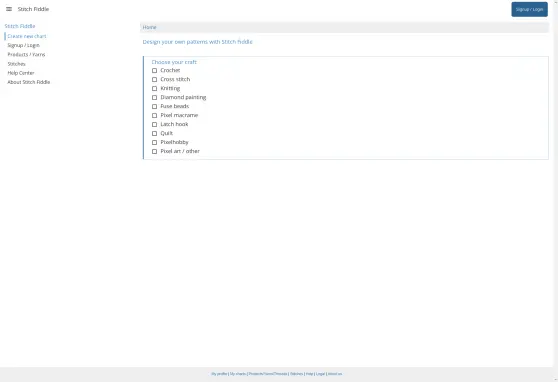Click the Design your own patterns heading
The height and width of the screenshot is (382, 558).
198,42
